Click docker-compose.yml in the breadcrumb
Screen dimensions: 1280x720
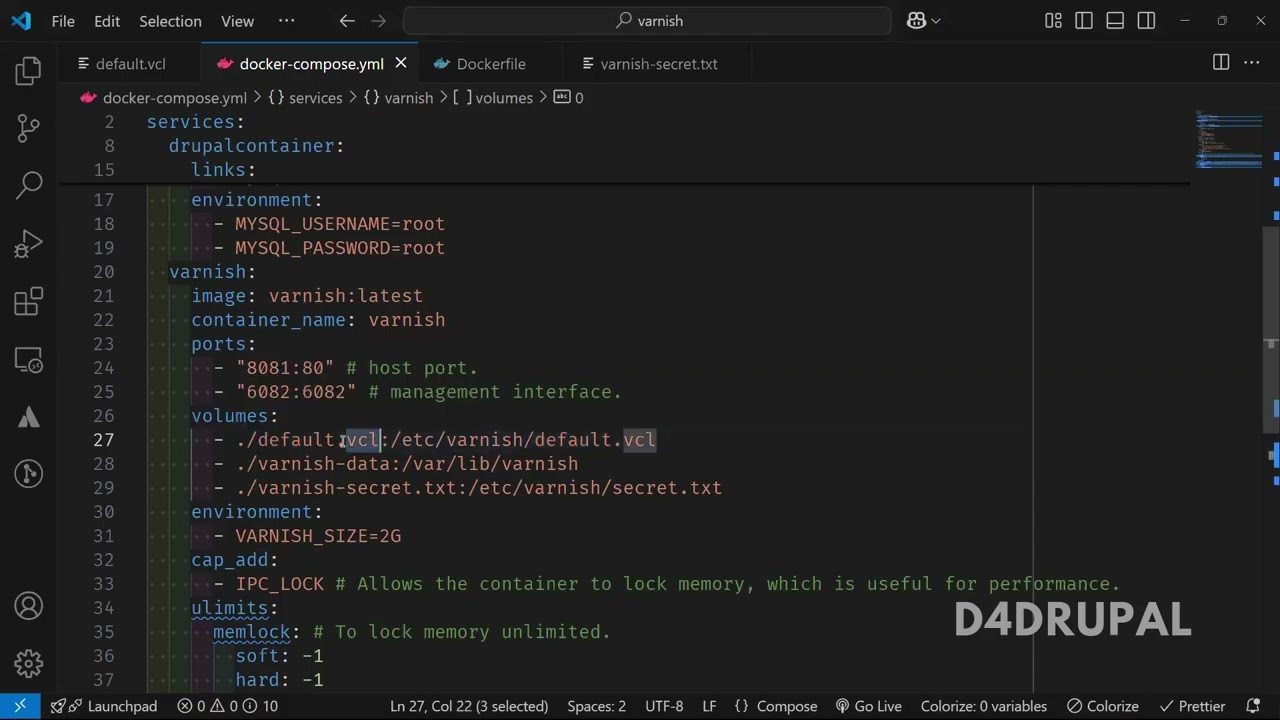click(x=174, y=98)
